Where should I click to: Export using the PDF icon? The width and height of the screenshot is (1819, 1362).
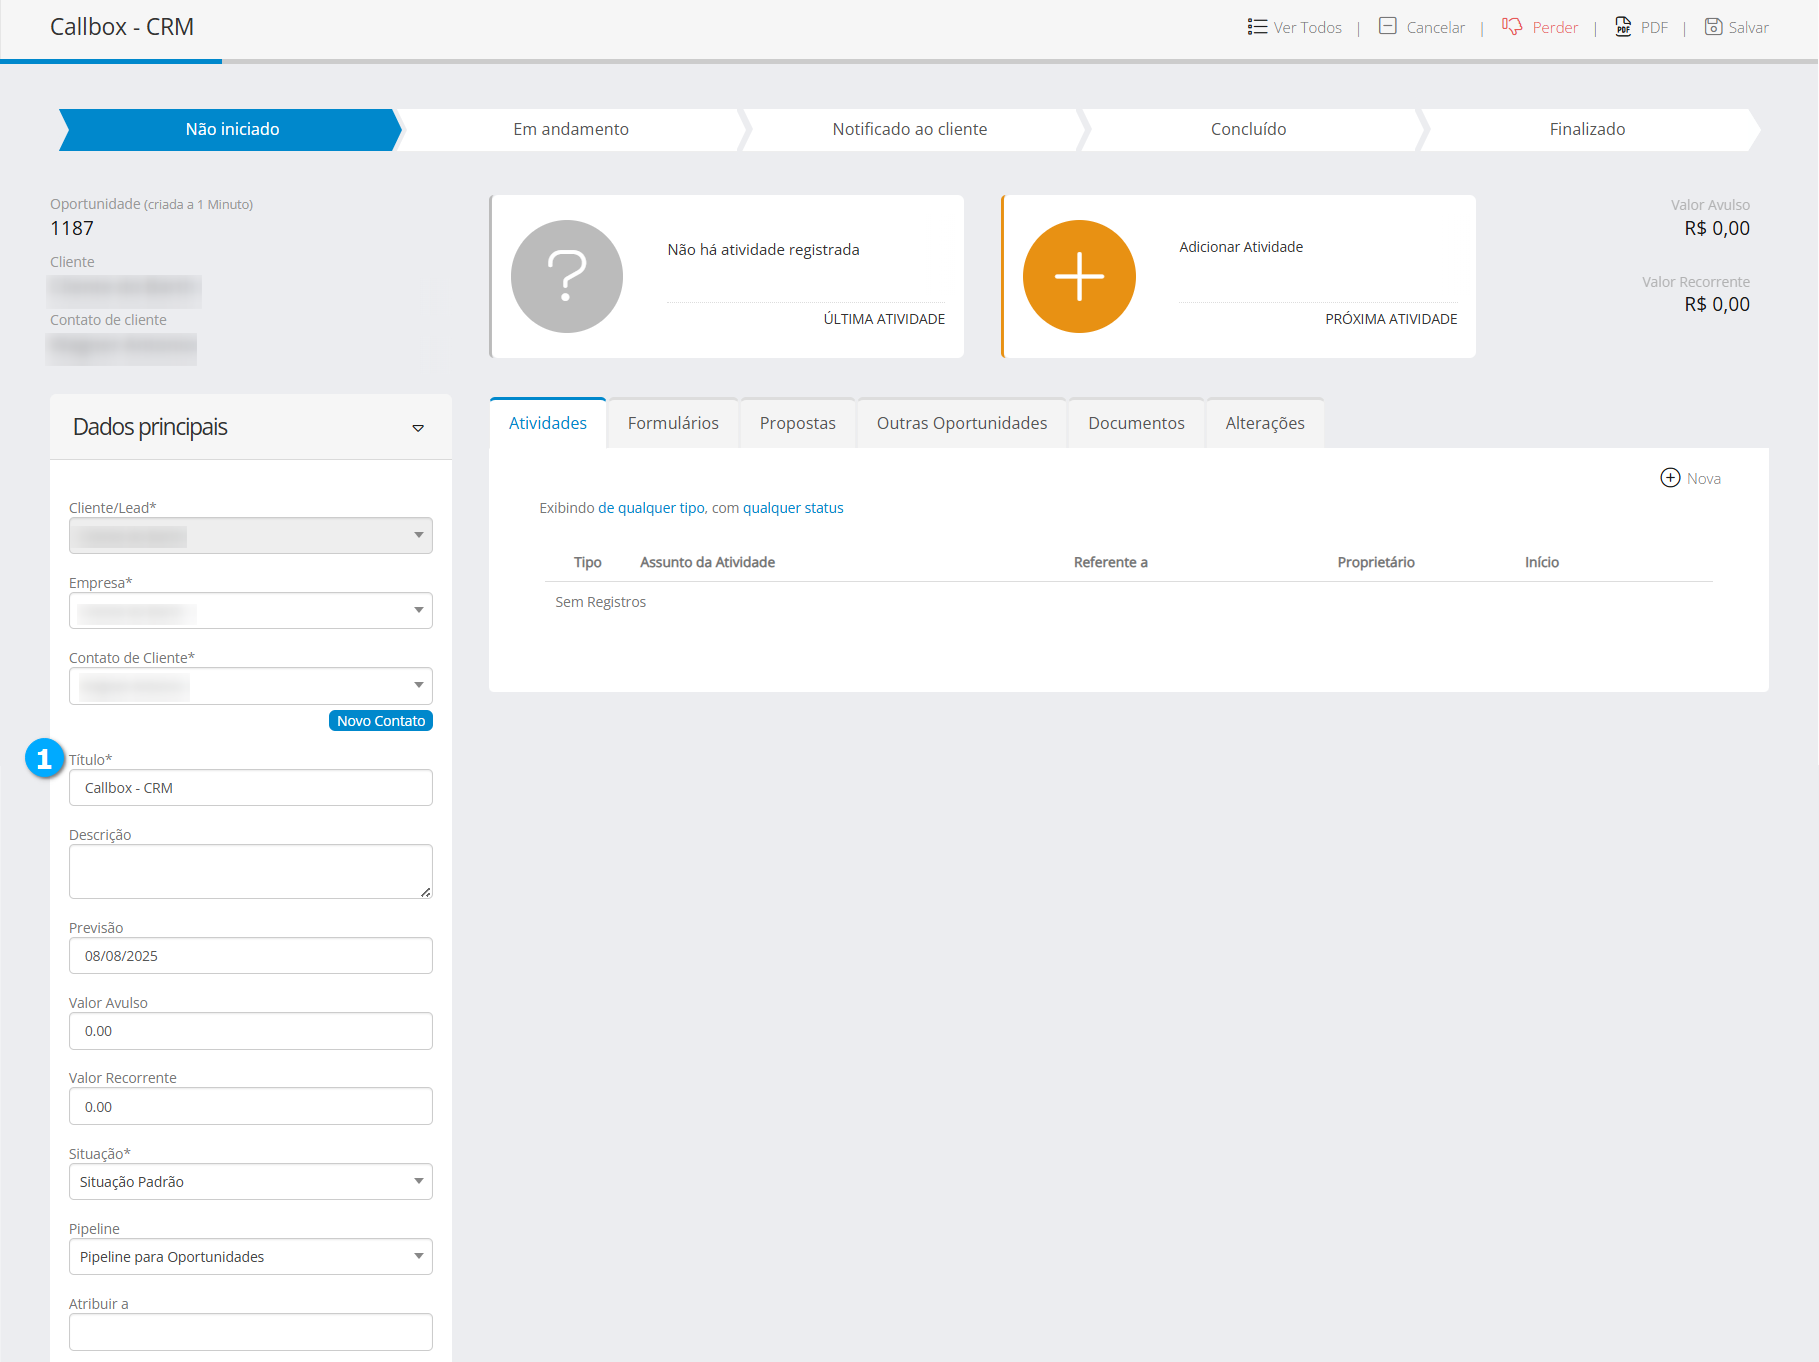click(x=1623, y=27)
